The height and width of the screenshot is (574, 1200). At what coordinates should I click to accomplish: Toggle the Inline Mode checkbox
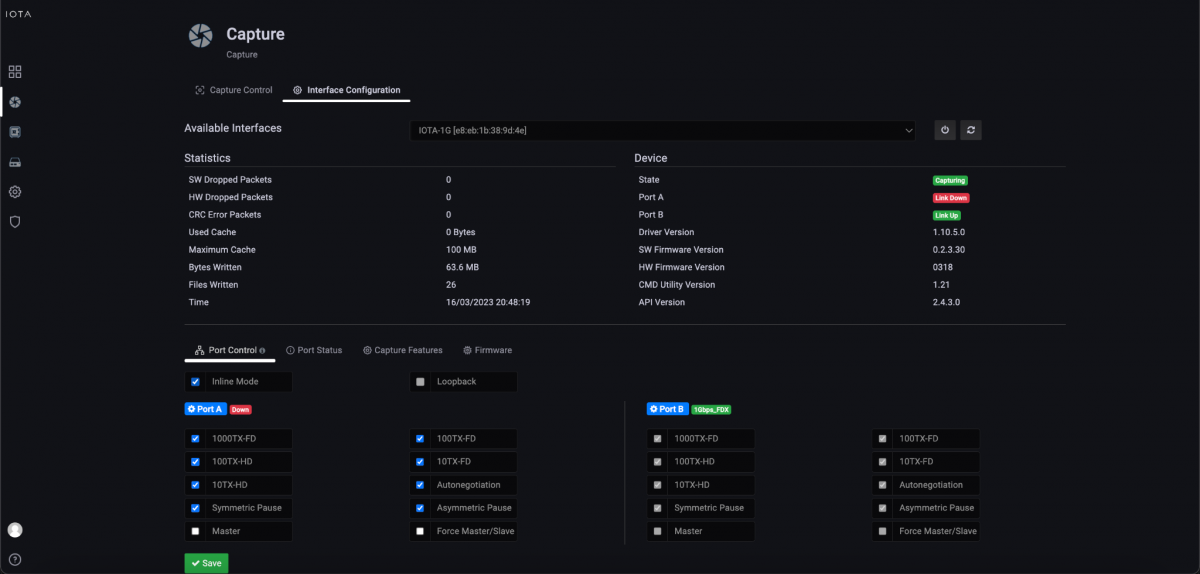point(196,382)
